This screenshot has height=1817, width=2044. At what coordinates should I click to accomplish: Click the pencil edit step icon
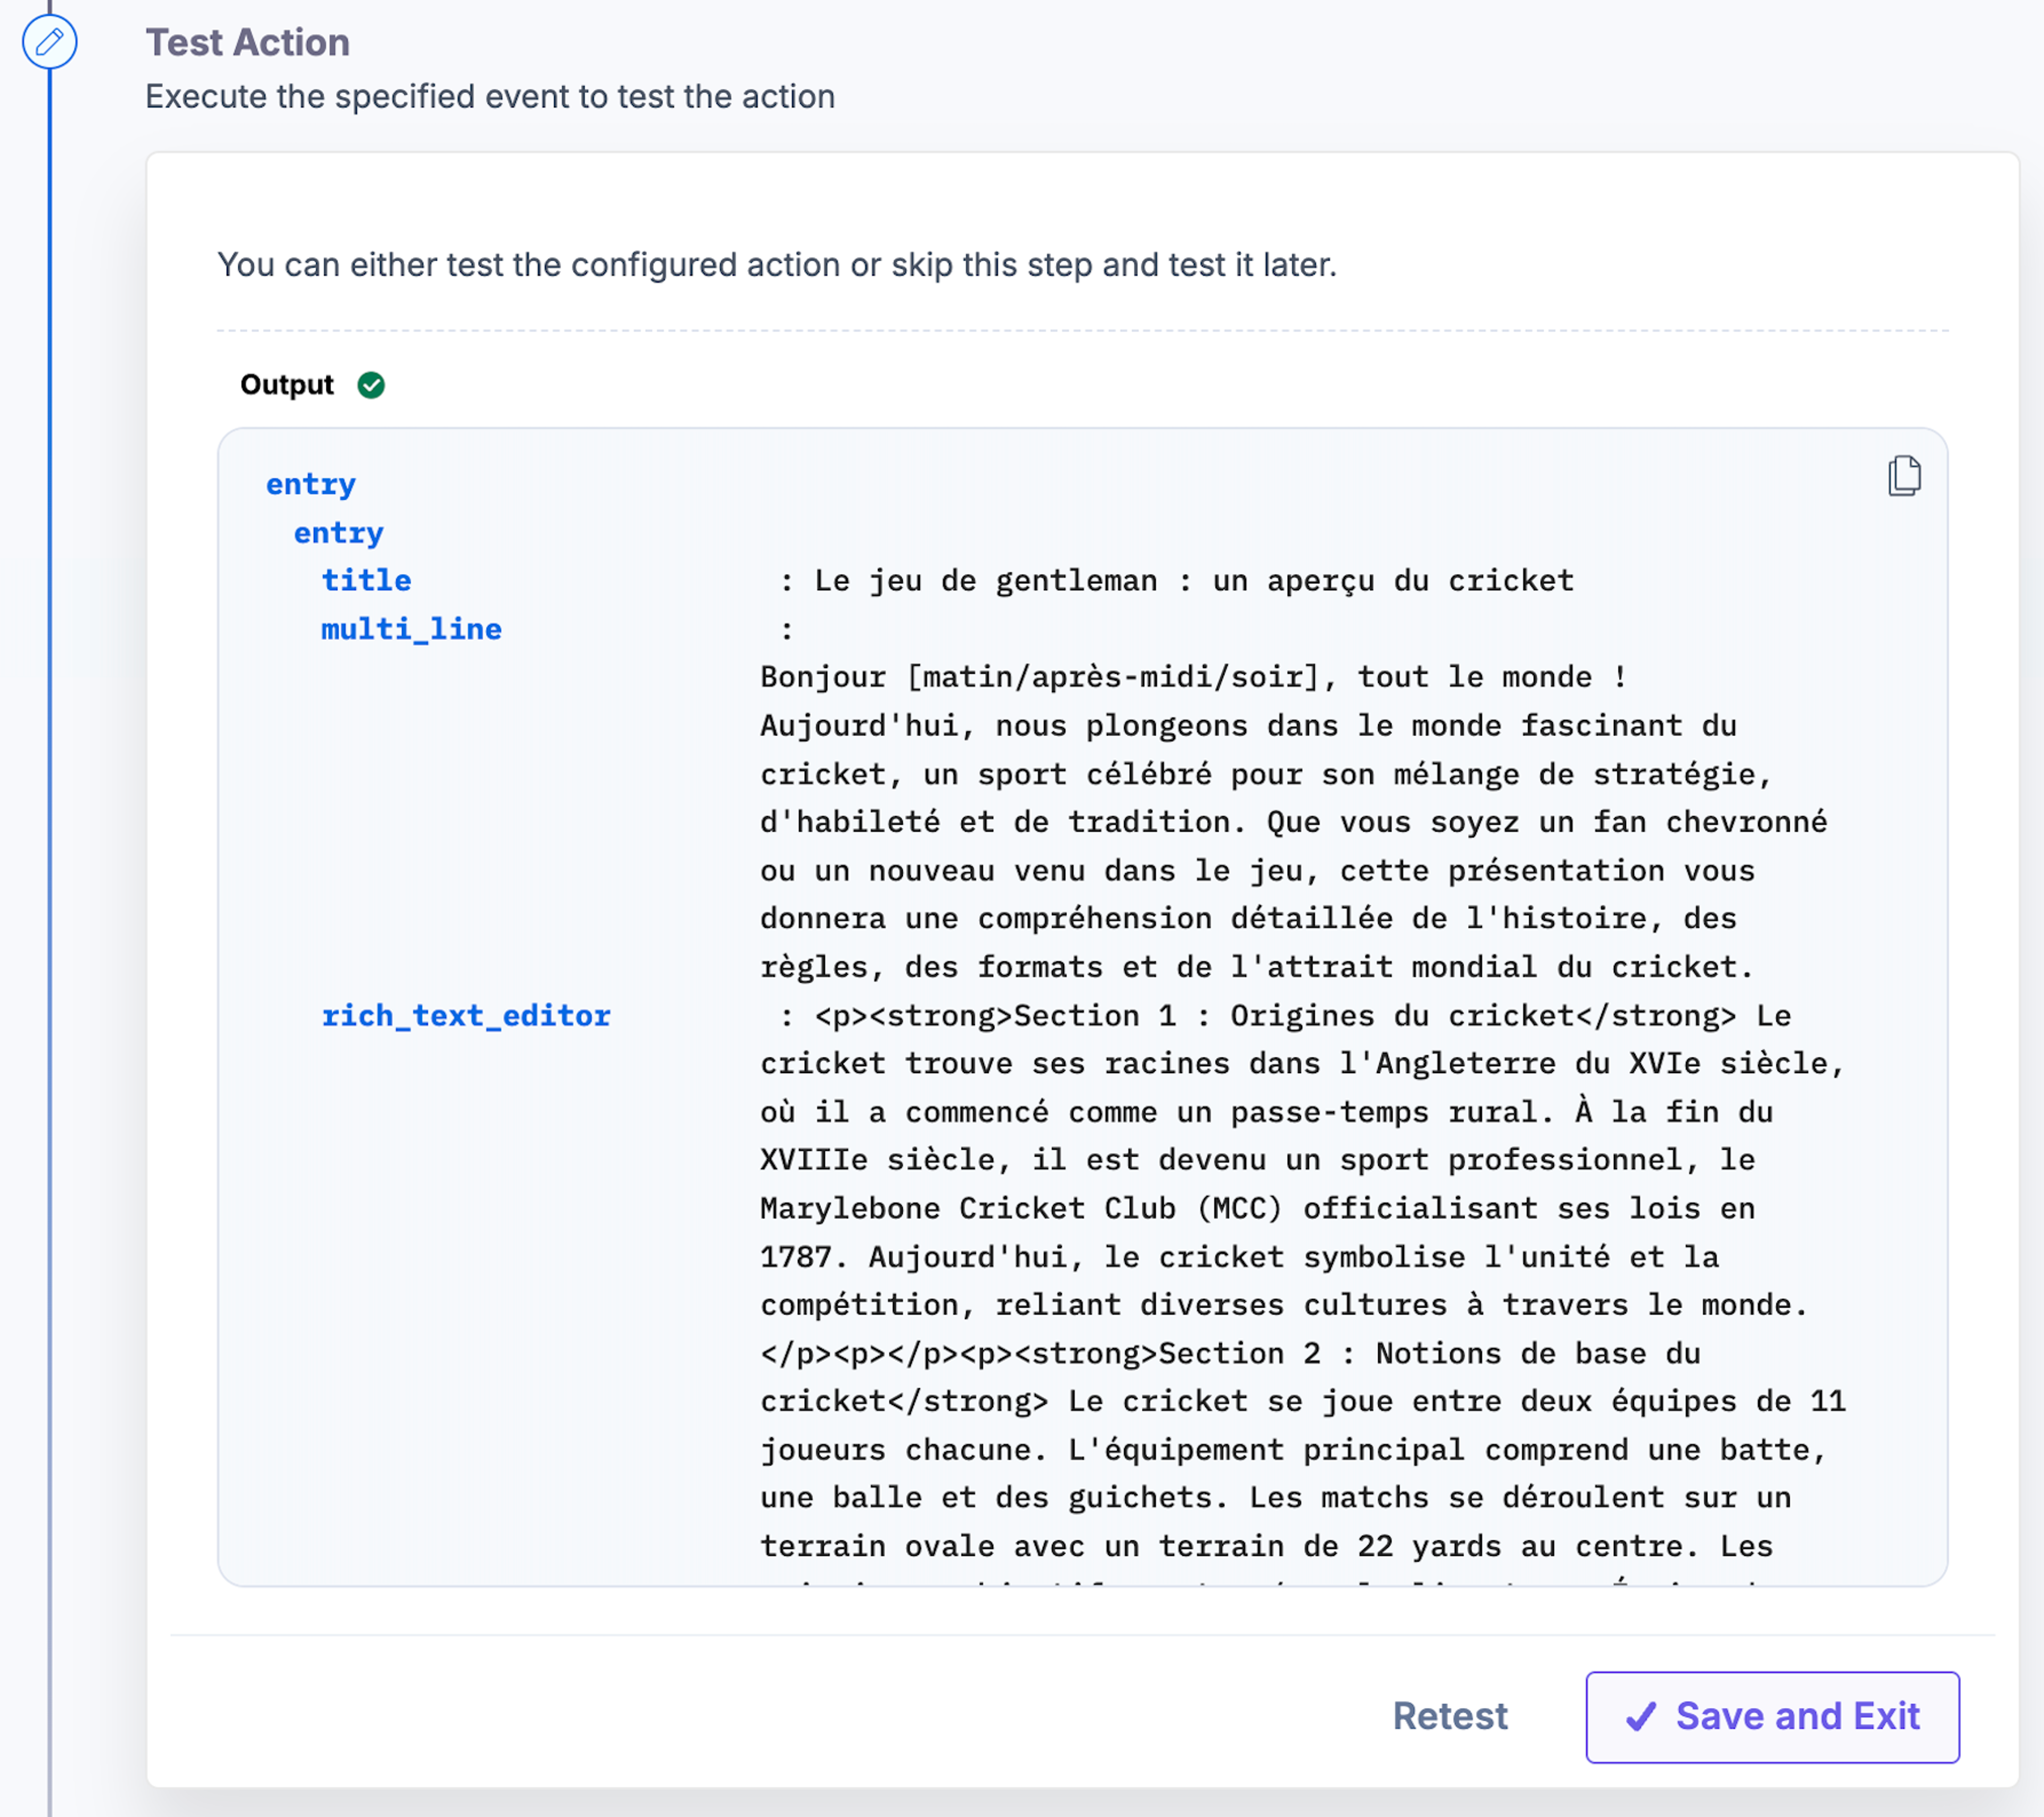49,42
